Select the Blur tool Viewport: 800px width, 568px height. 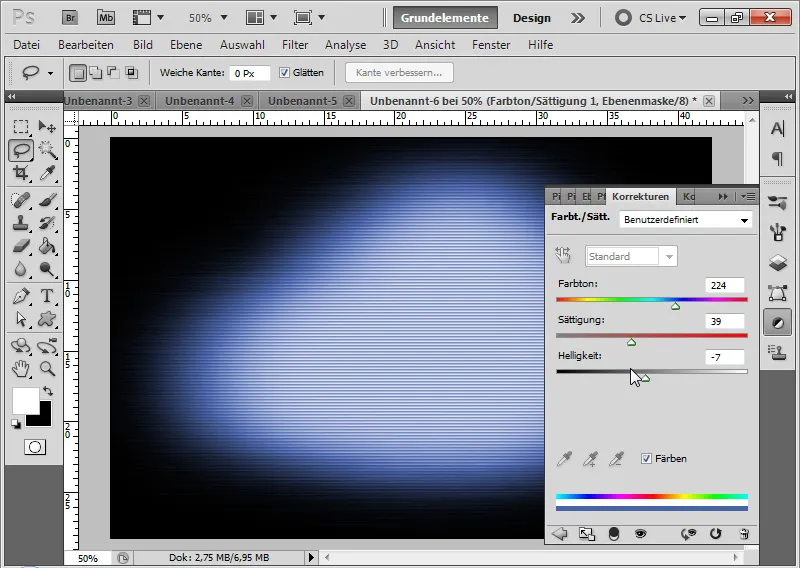21,269
